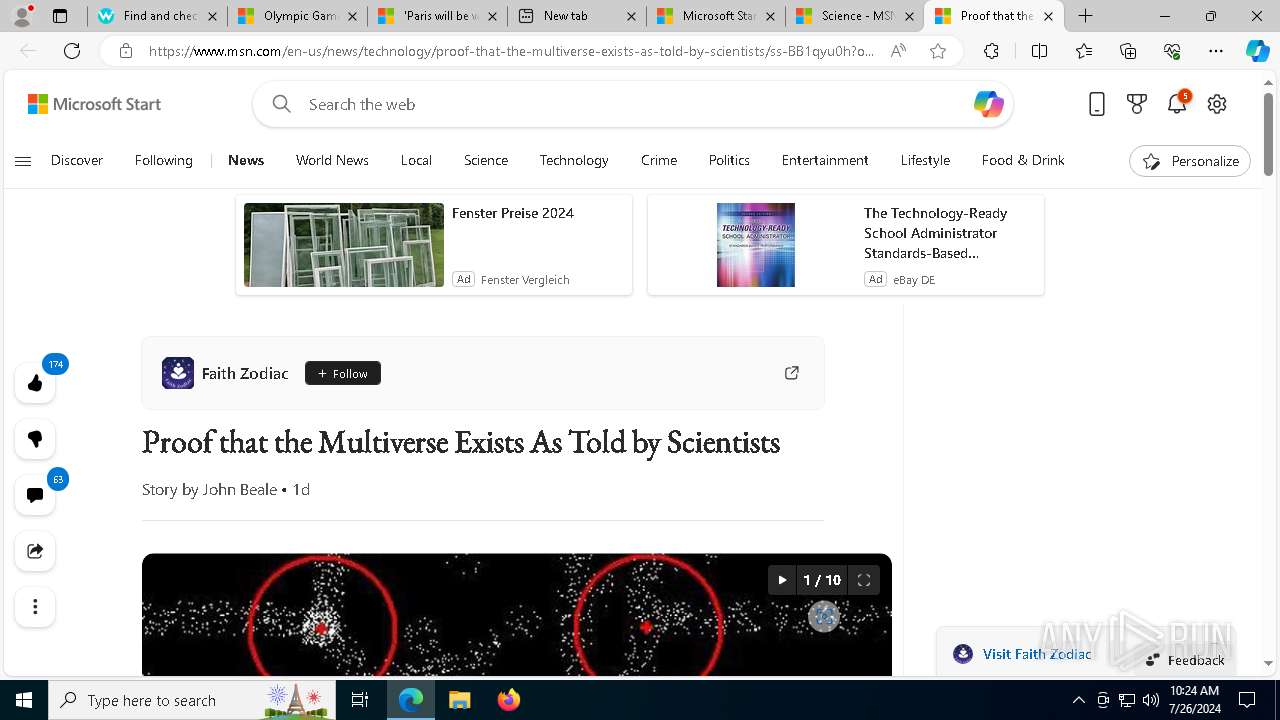The width and height of the screenshot is (1280, 720).
Task: Toggle split screen icon
Action: pos(1039,51)
